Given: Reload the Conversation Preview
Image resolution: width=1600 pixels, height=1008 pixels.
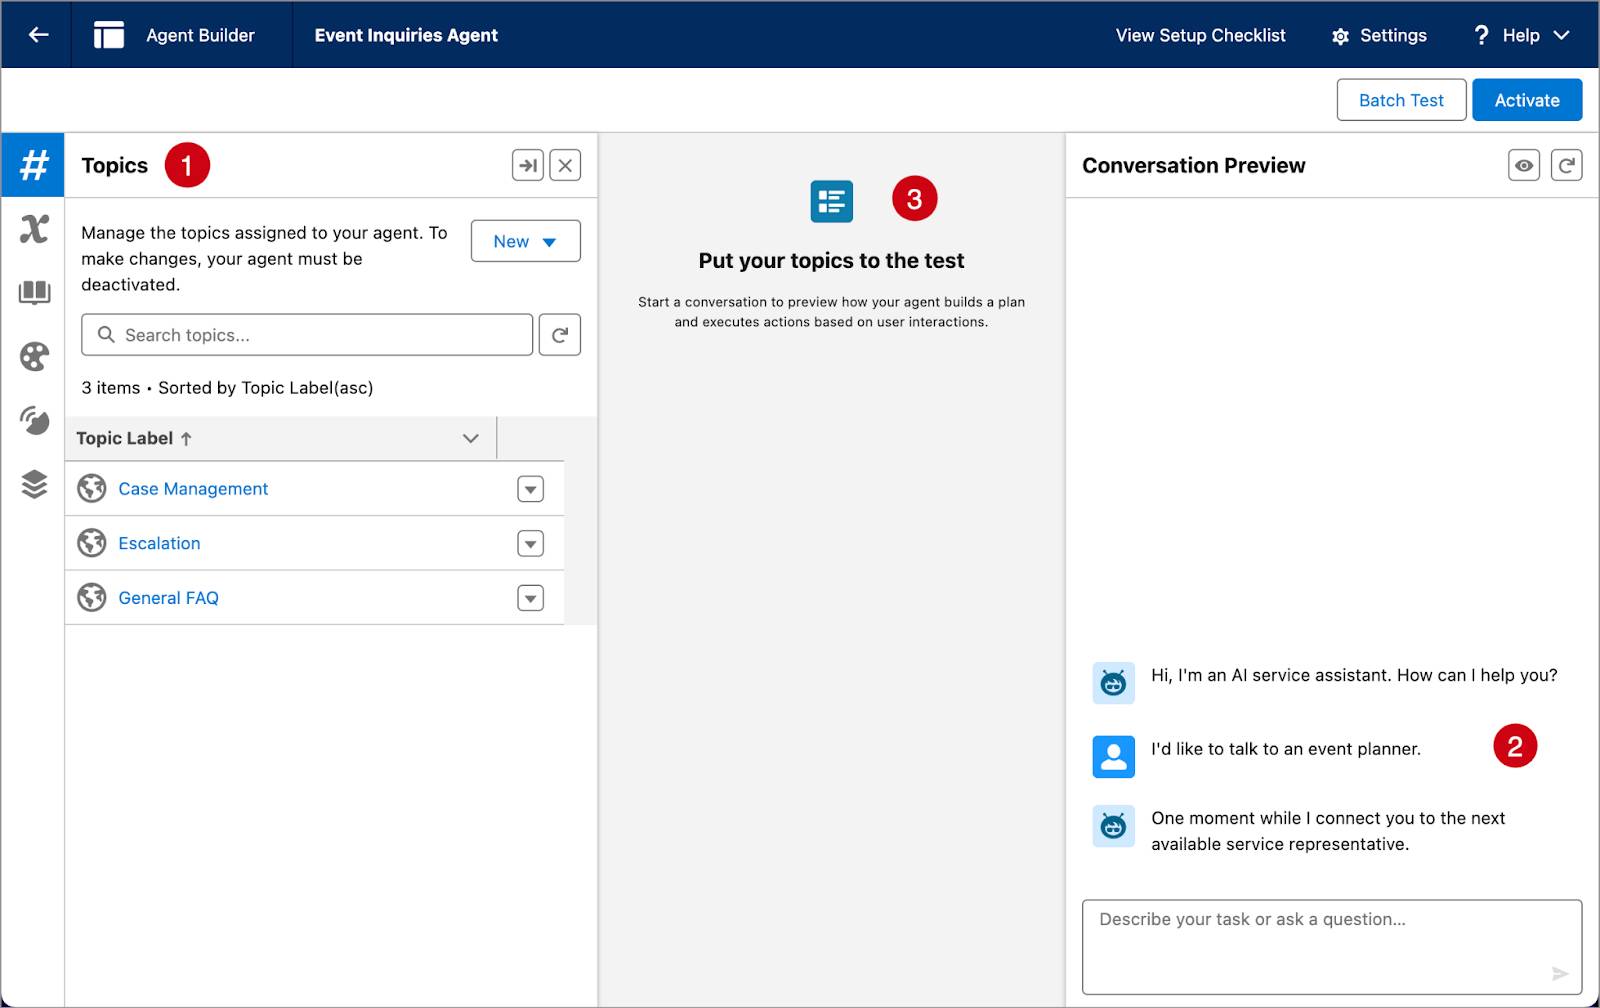Looking at the screenshot, I should coord(1567,165).
